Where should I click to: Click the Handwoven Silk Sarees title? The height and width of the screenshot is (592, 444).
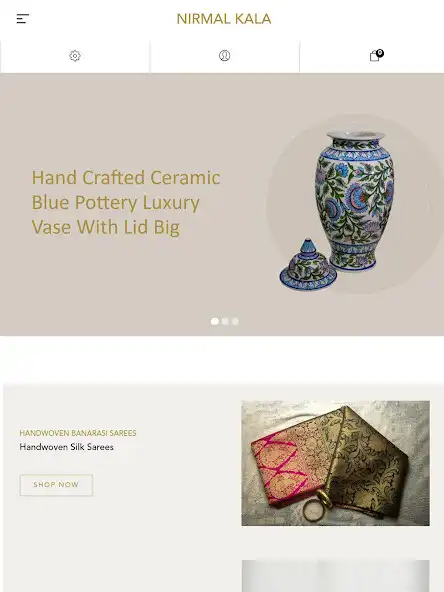tap(66, 447)
